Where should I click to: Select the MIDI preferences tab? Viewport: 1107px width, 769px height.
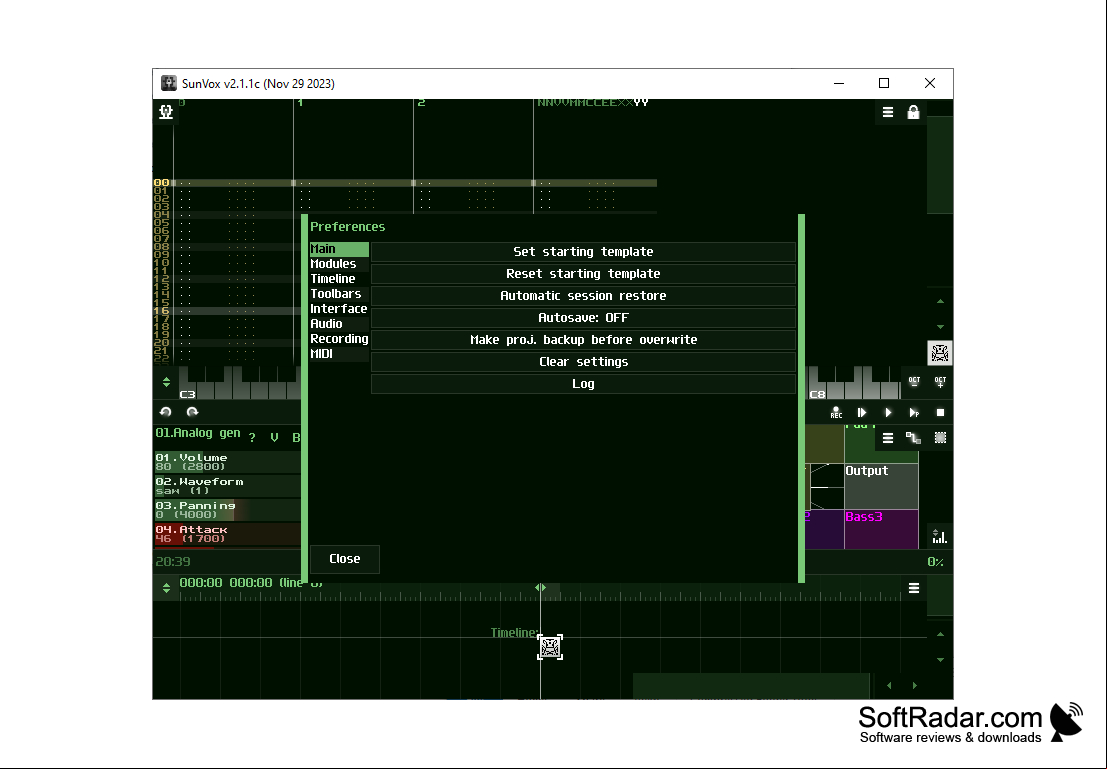coord(339,353)
